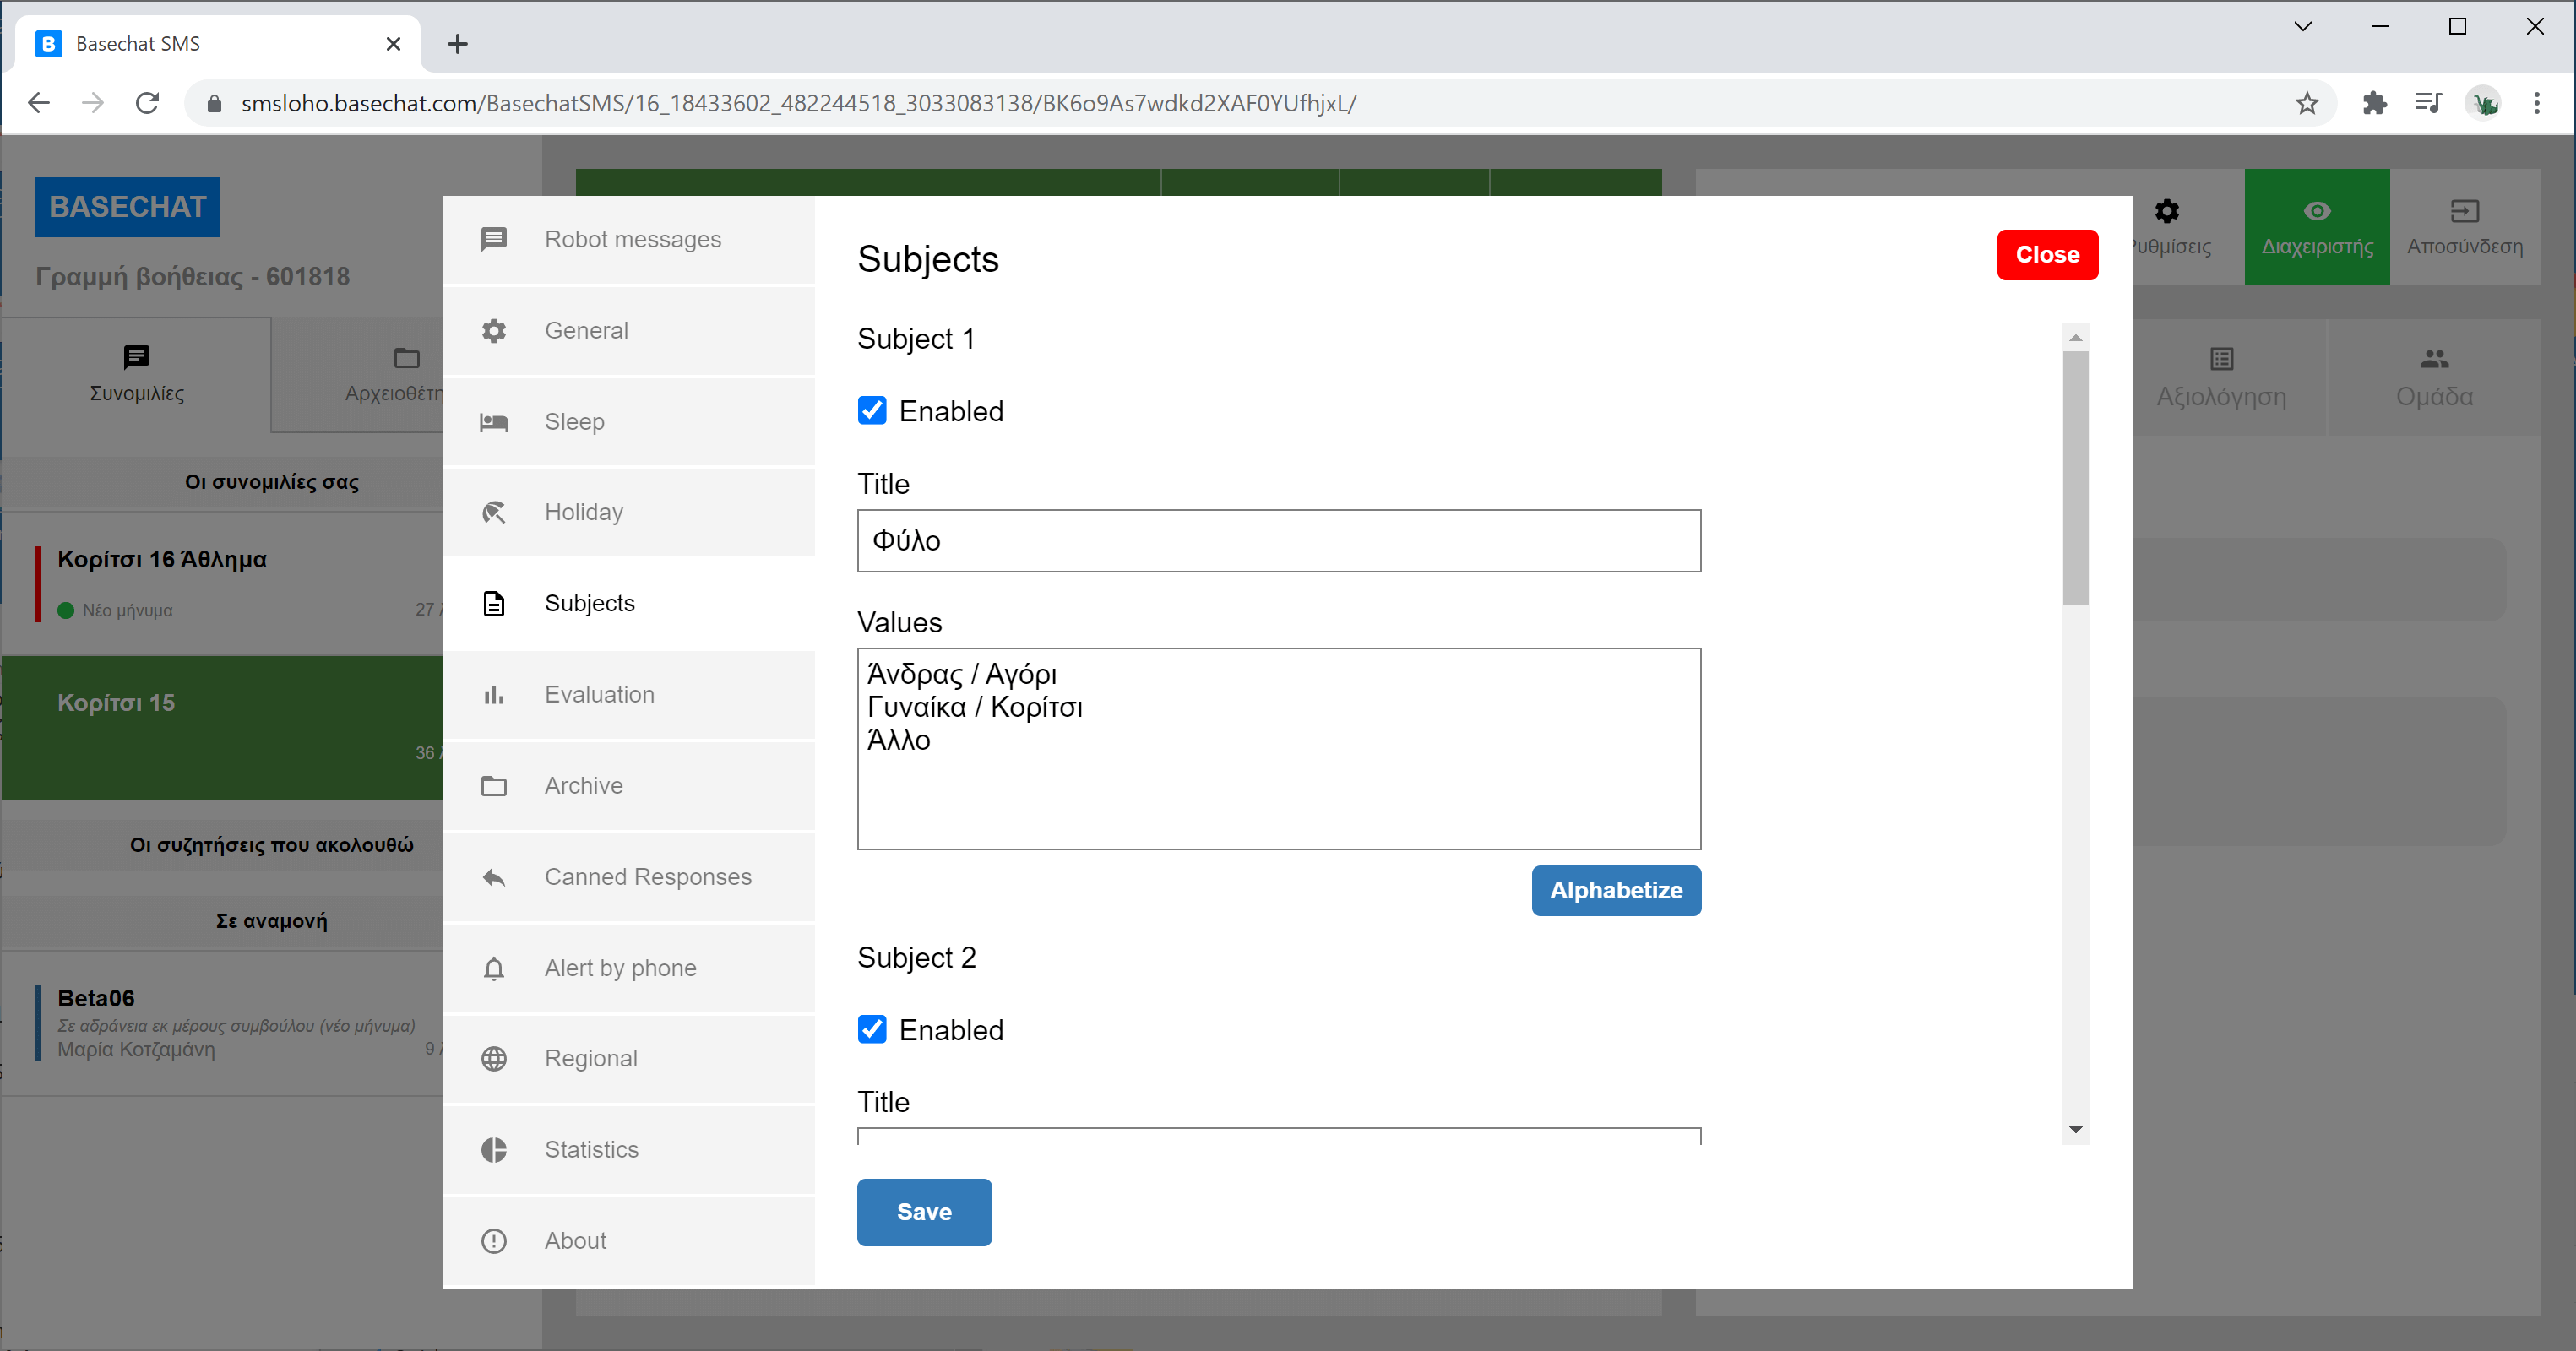Click the Alert by phone bell icon
This screenshot has width=2576, height=1351.
point(494,968)
